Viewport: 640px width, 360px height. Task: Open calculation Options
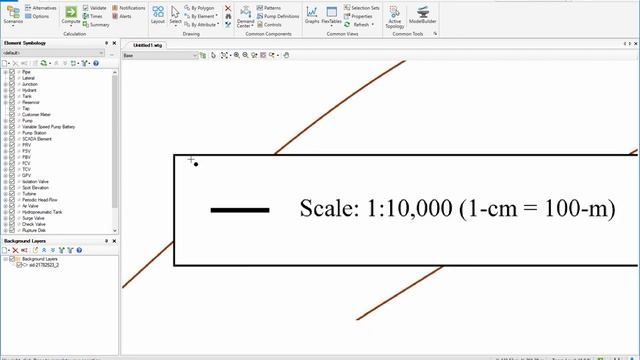(x=37, y=16)
